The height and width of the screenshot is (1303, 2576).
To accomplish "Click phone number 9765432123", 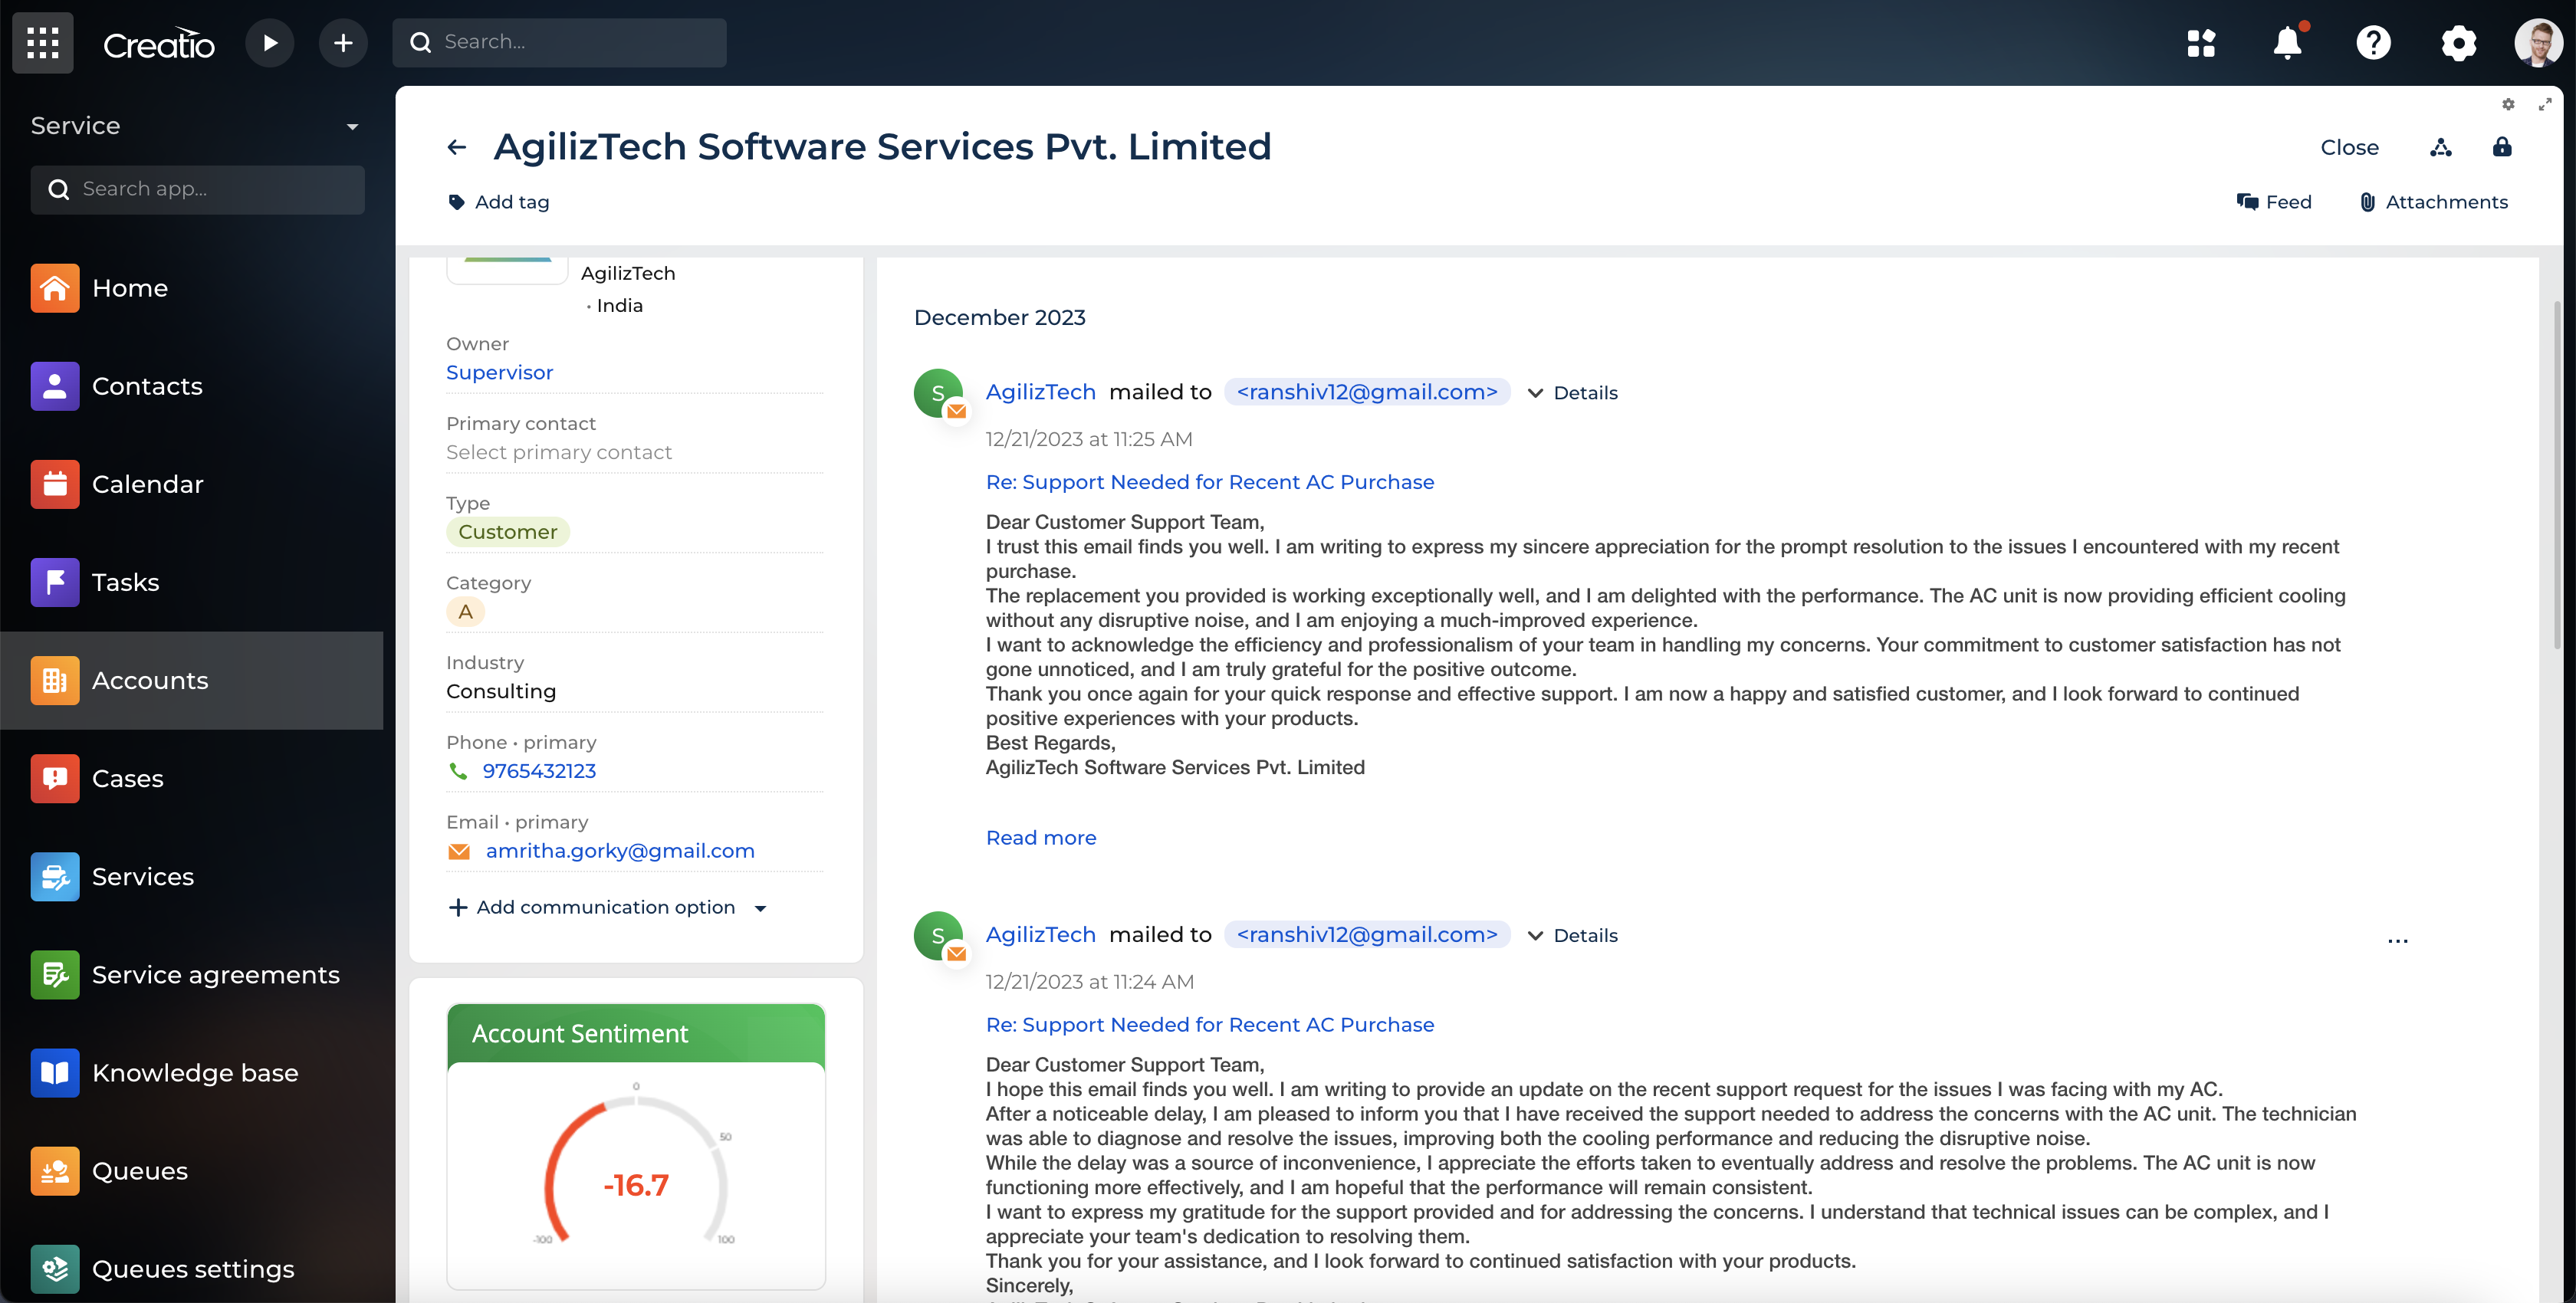I will coord(539,771).
